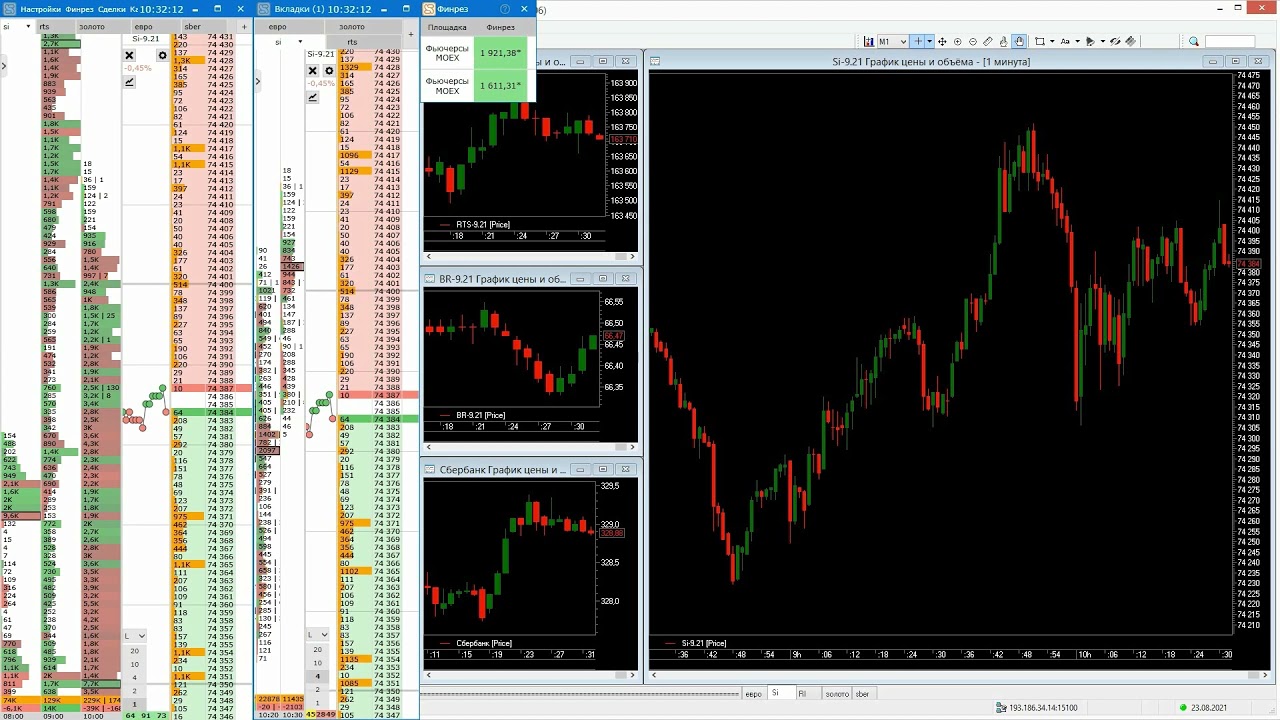Open mini chart icon in second order book
The width and height of the screenshot is (1280, 720).
click(313, 97)
